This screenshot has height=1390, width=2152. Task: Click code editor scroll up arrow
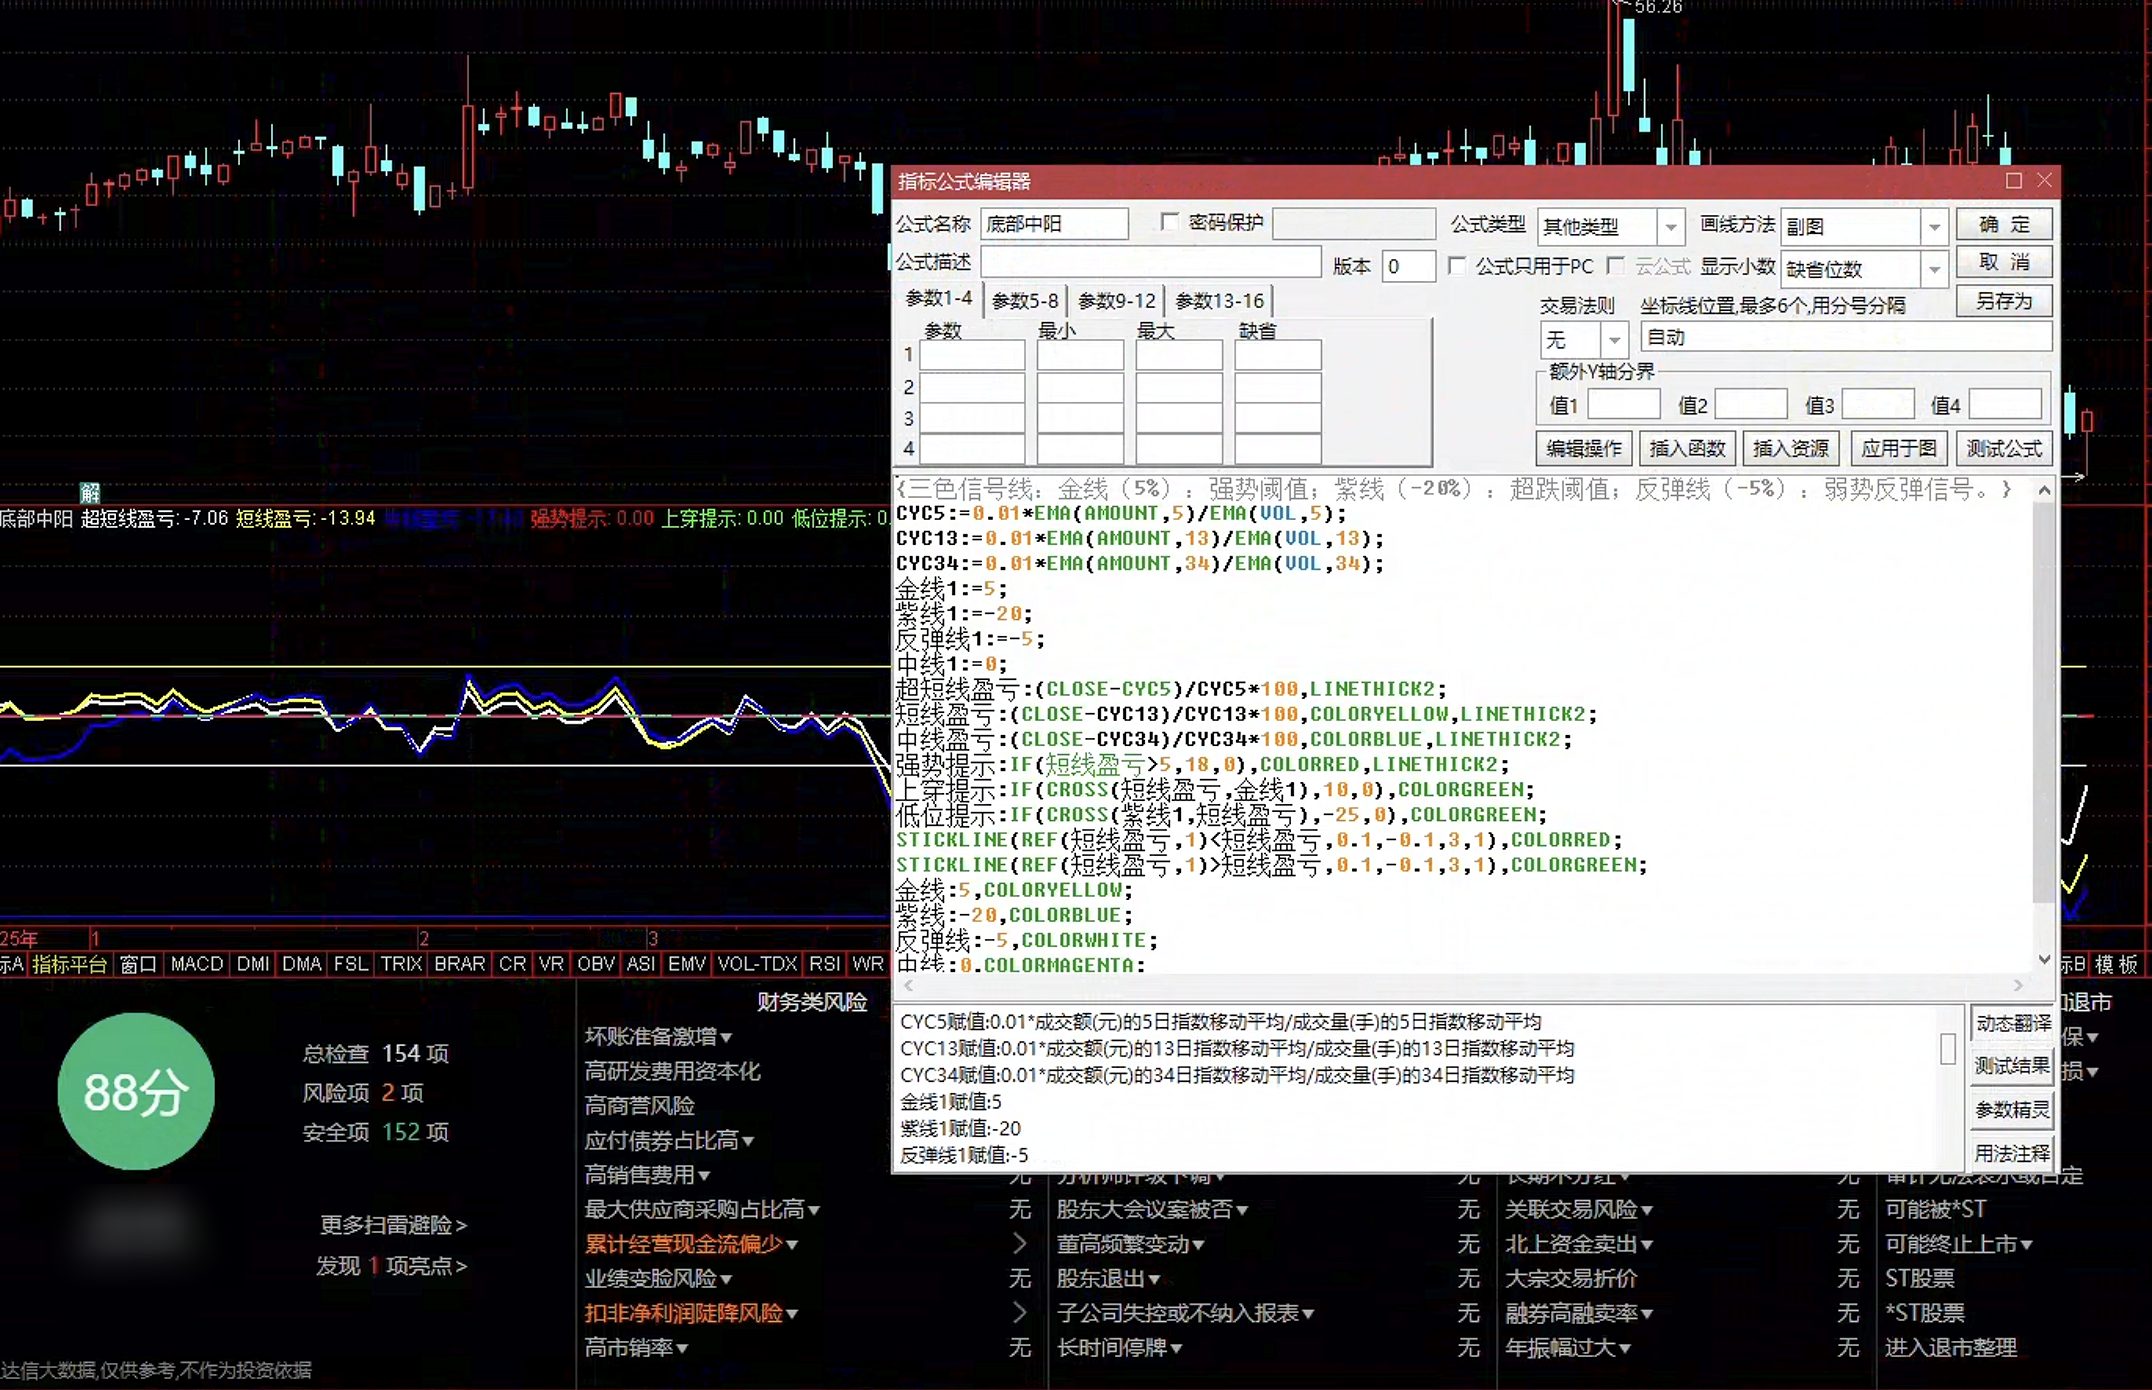click(x=2044, y=490)
